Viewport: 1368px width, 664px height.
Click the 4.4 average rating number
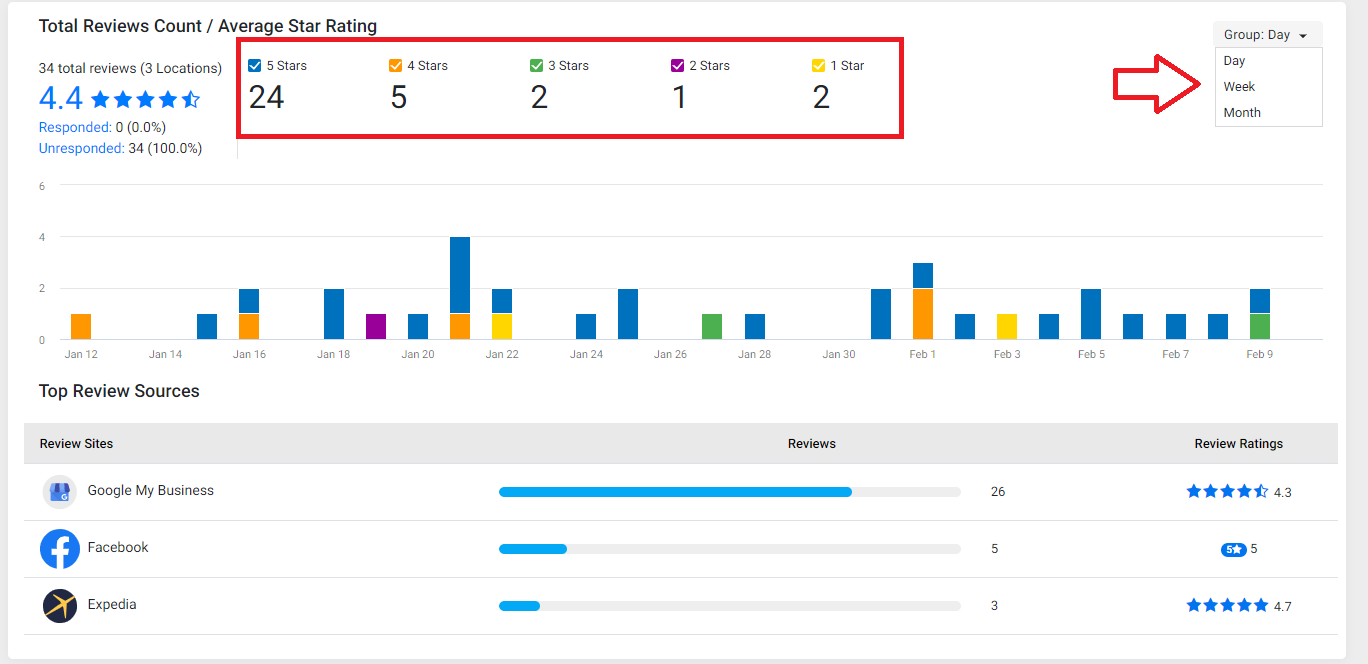(x=61, y=99)
